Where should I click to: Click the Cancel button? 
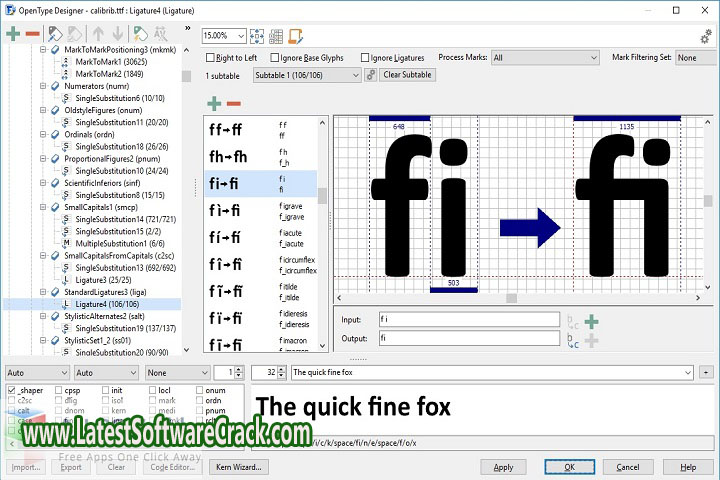point(628,467)
